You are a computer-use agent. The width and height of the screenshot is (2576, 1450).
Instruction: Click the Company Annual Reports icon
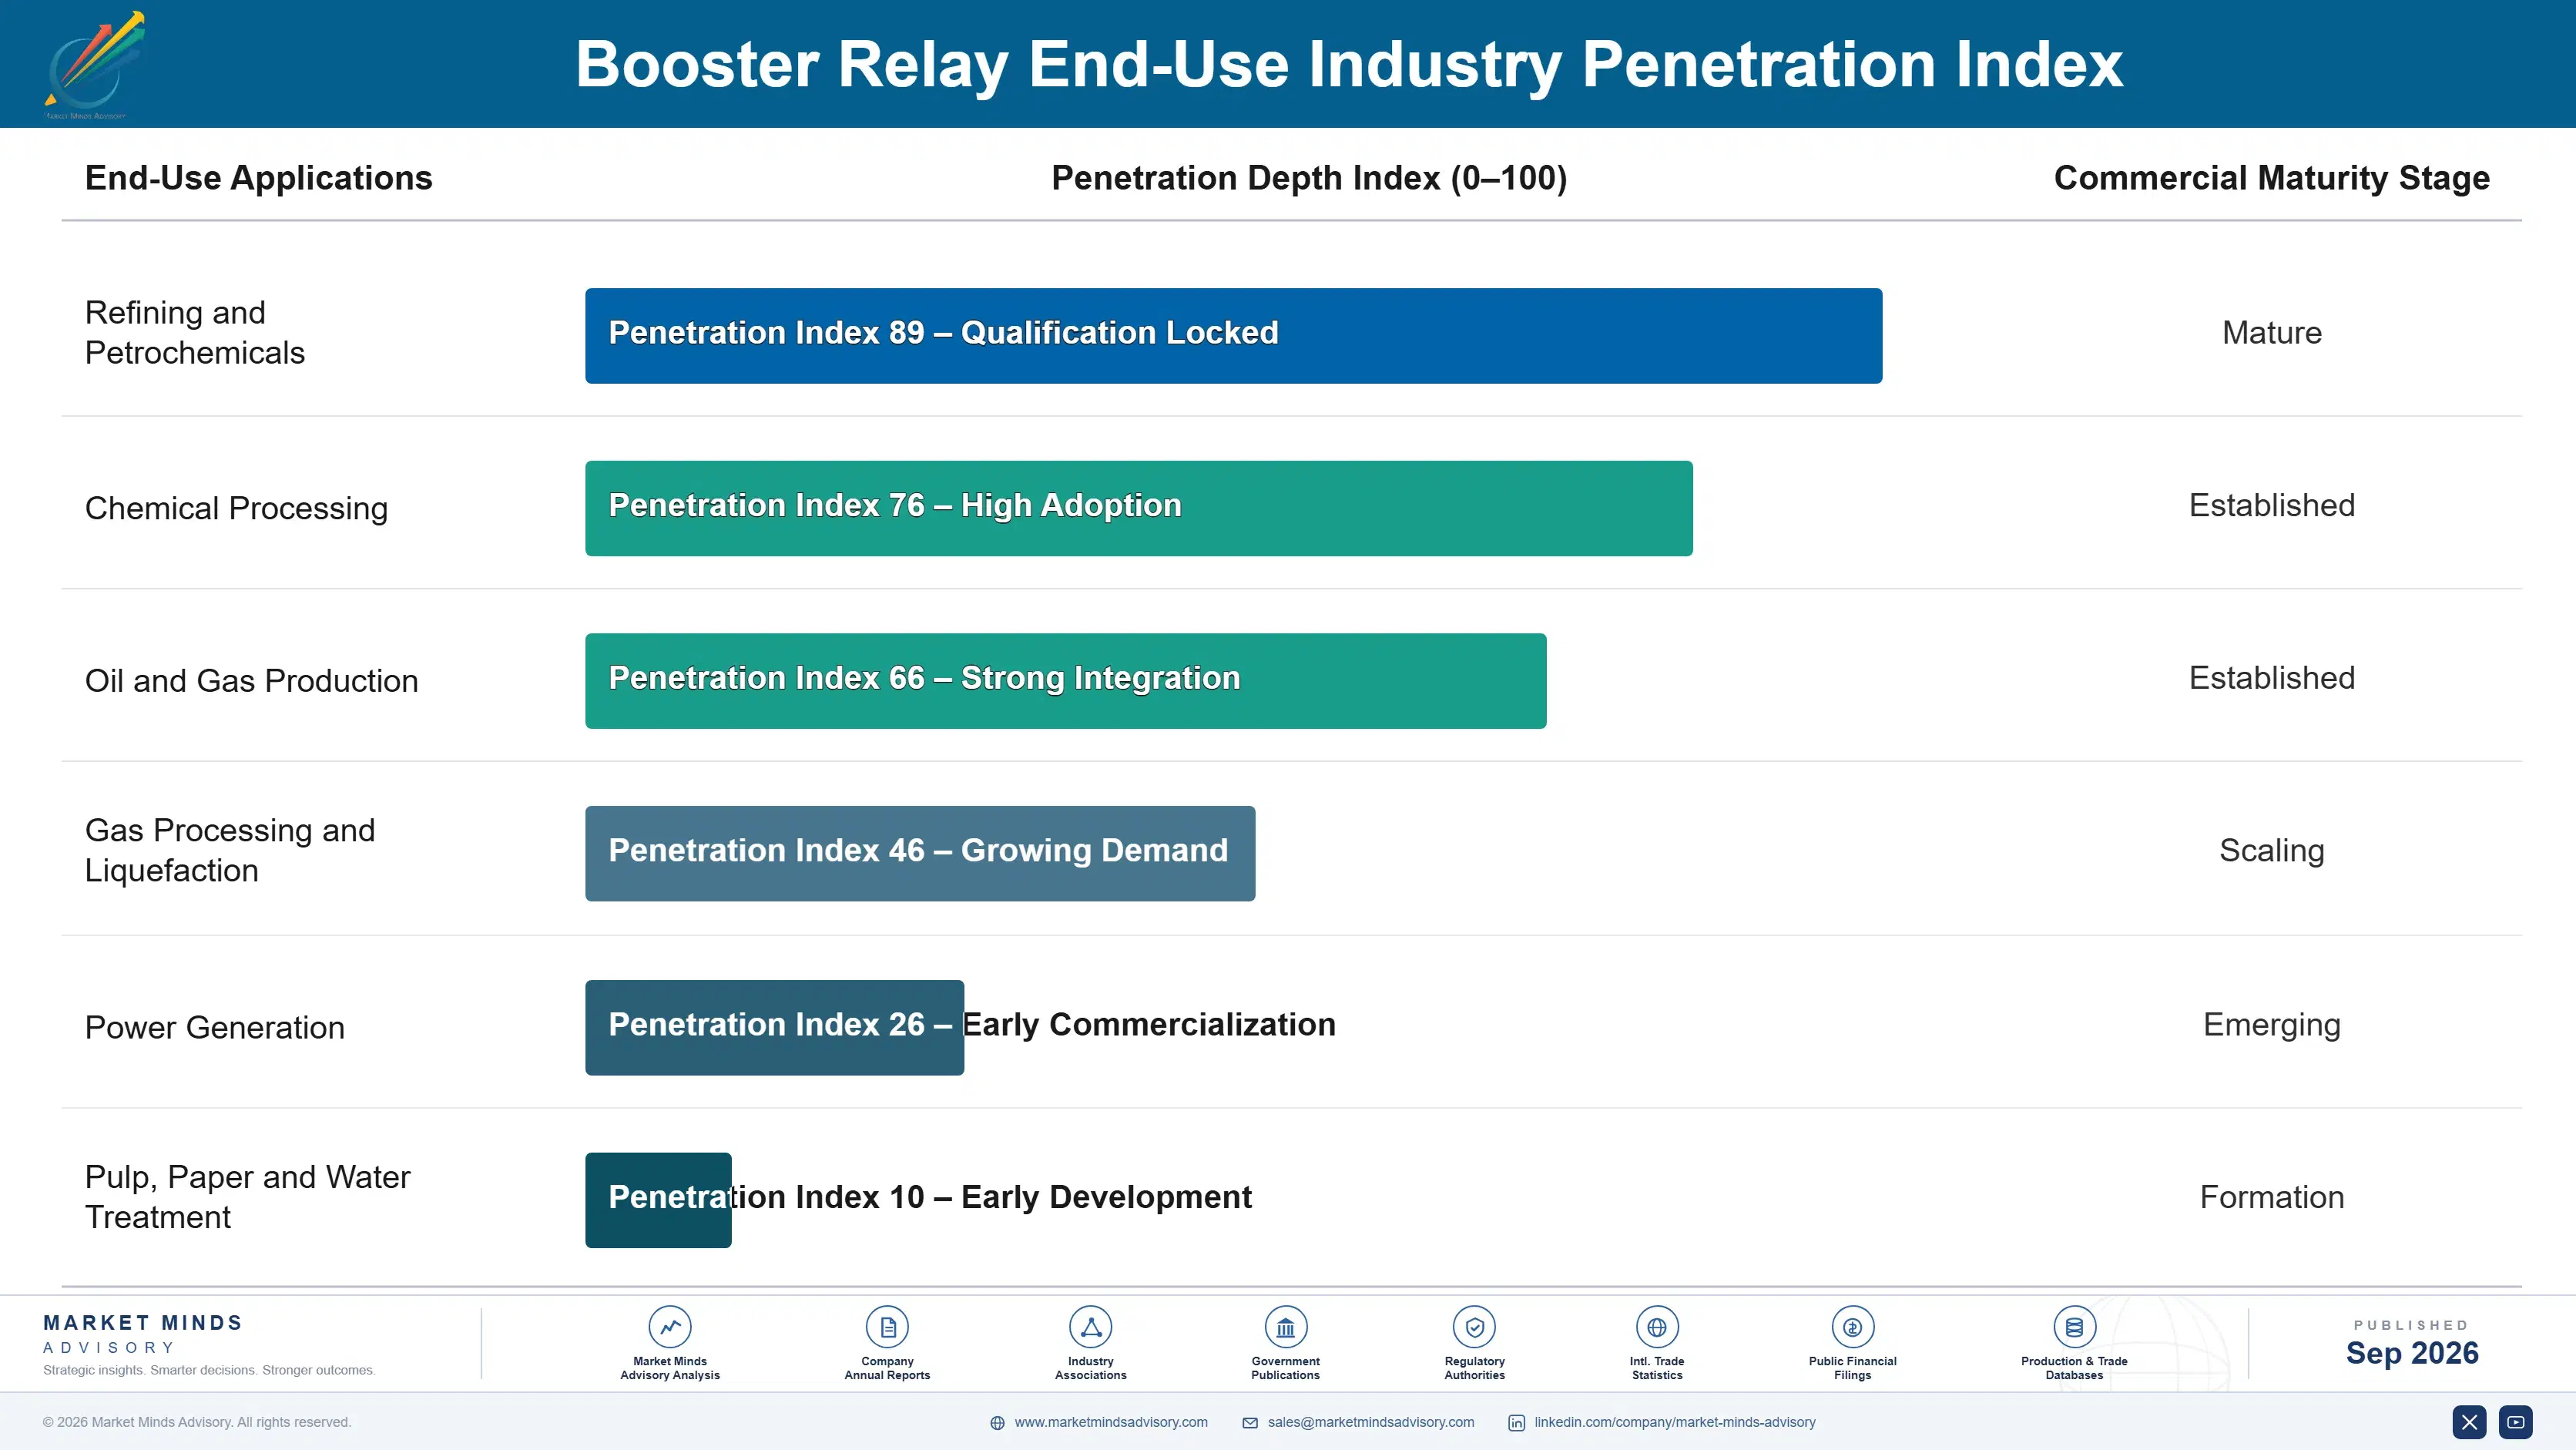887,1327
